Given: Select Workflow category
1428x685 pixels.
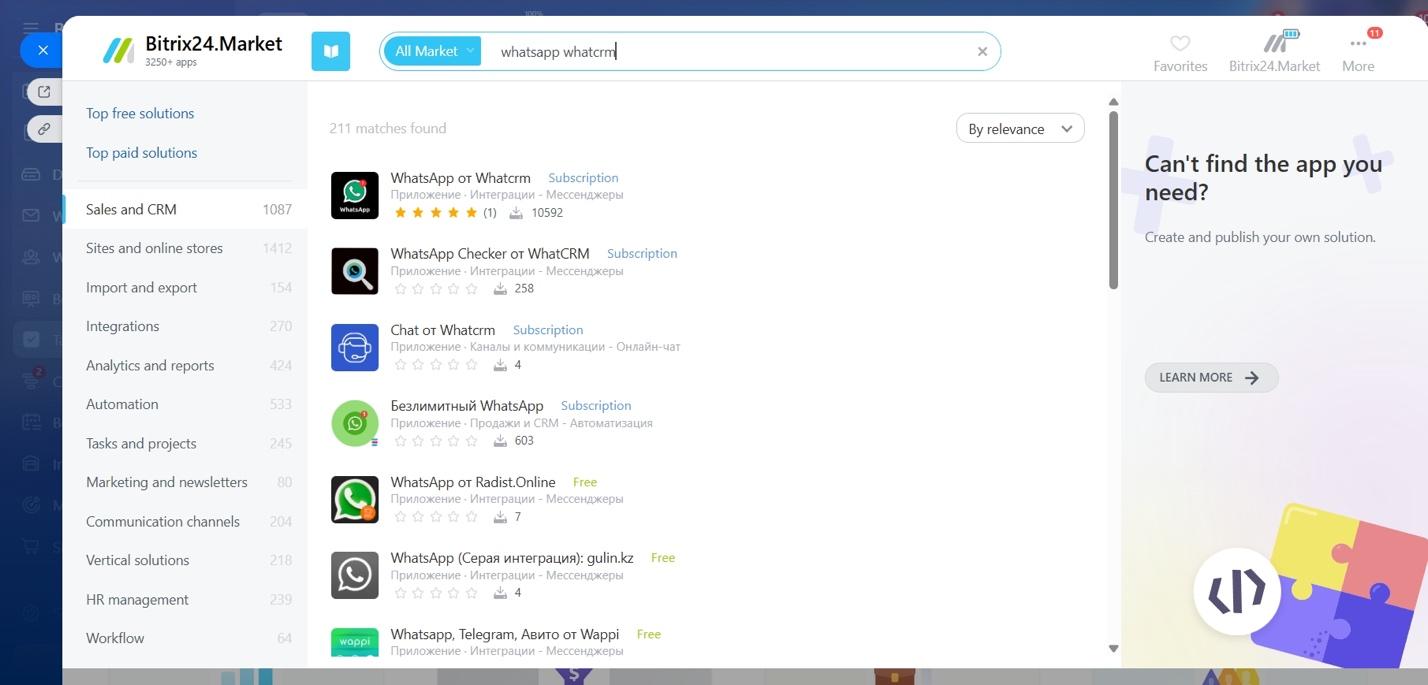Looking at the screenshot, I should pos(185,638).
